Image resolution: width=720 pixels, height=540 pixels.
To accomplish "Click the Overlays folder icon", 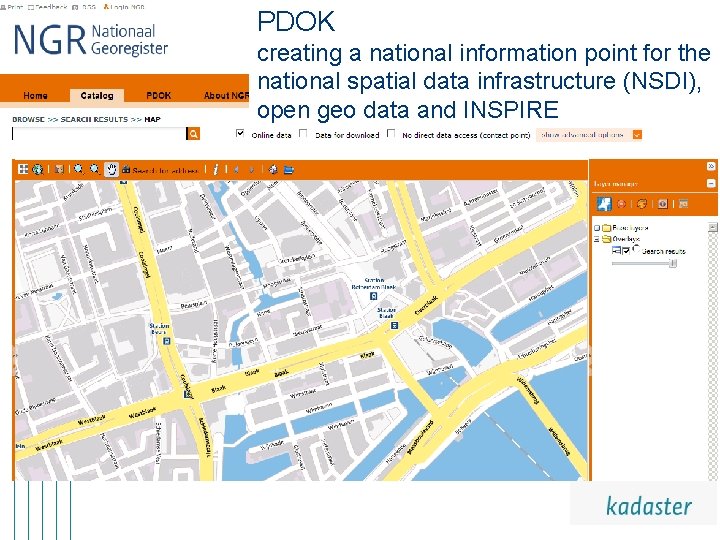I will [x=607, y=239].
